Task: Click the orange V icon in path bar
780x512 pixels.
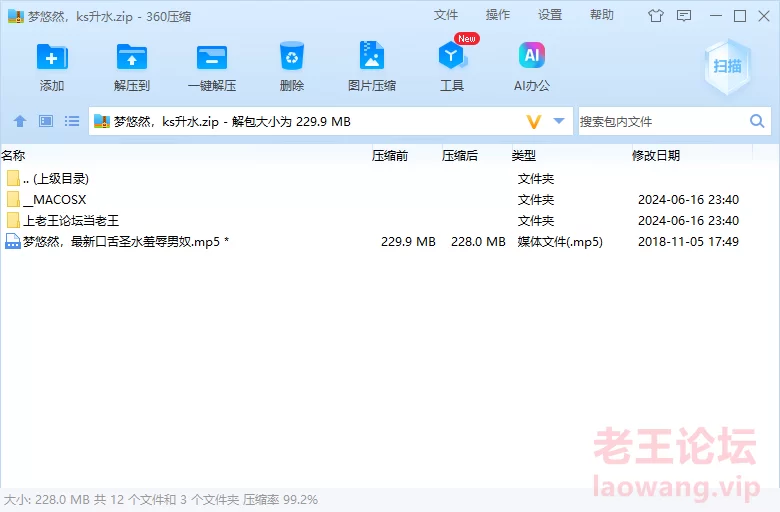Action: [533, 121]
